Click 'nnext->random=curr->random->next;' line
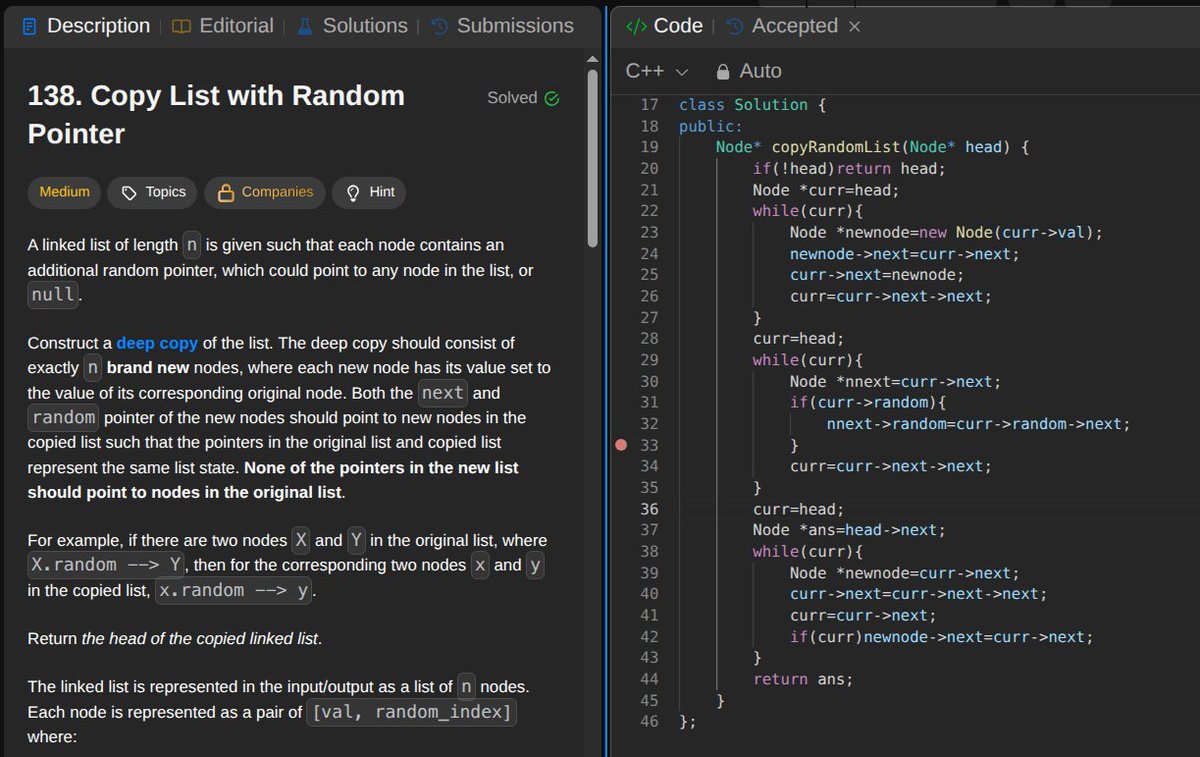Viewport: 1200px width, 757px height. coord(978,424)
